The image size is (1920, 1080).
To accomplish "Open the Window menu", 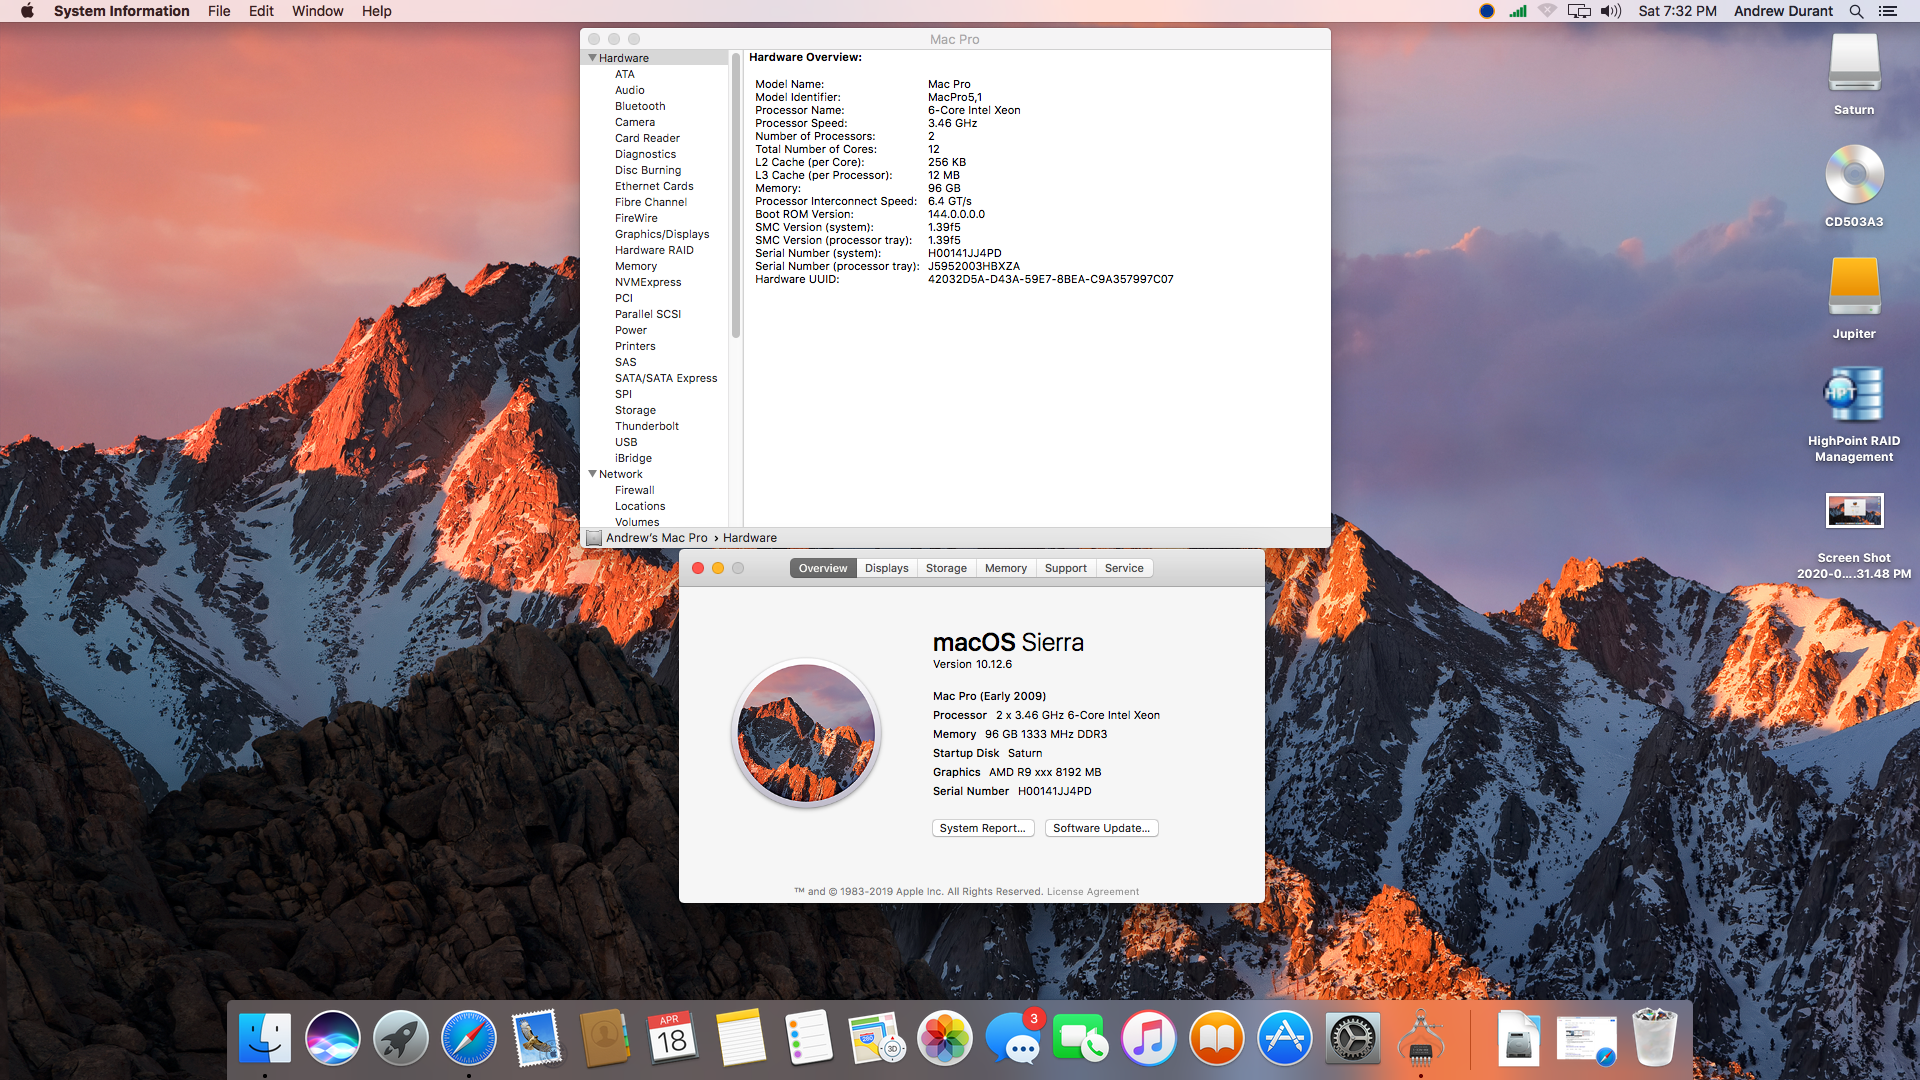I will 317,11.
